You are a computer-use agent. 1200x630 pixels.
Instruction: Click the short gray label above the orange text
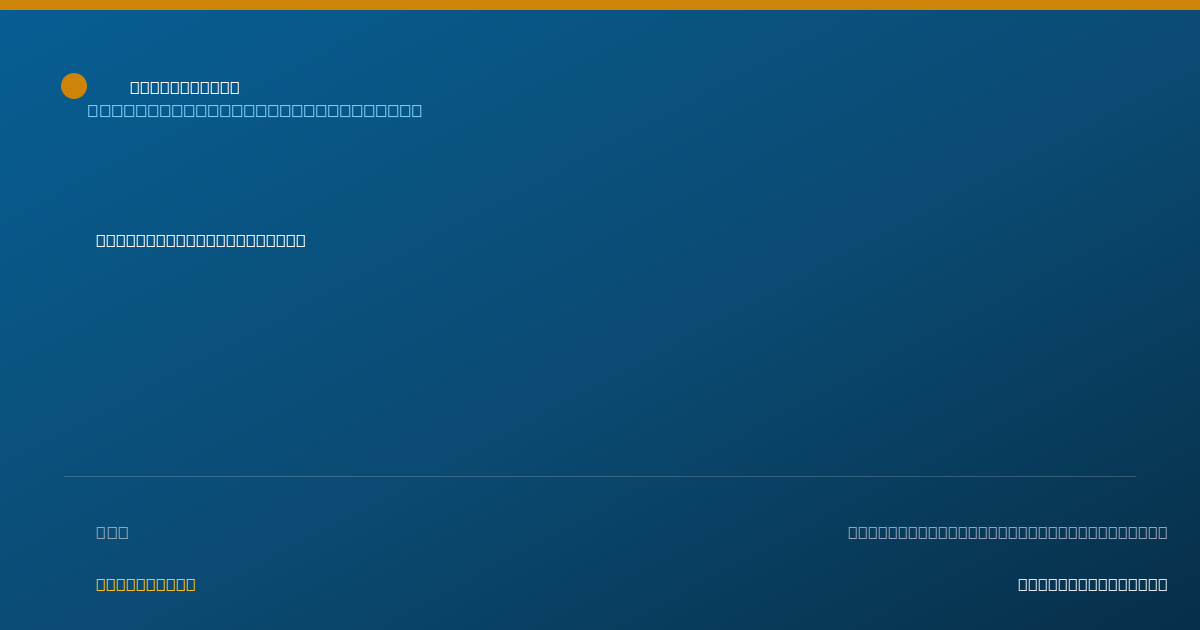[112, 532]
